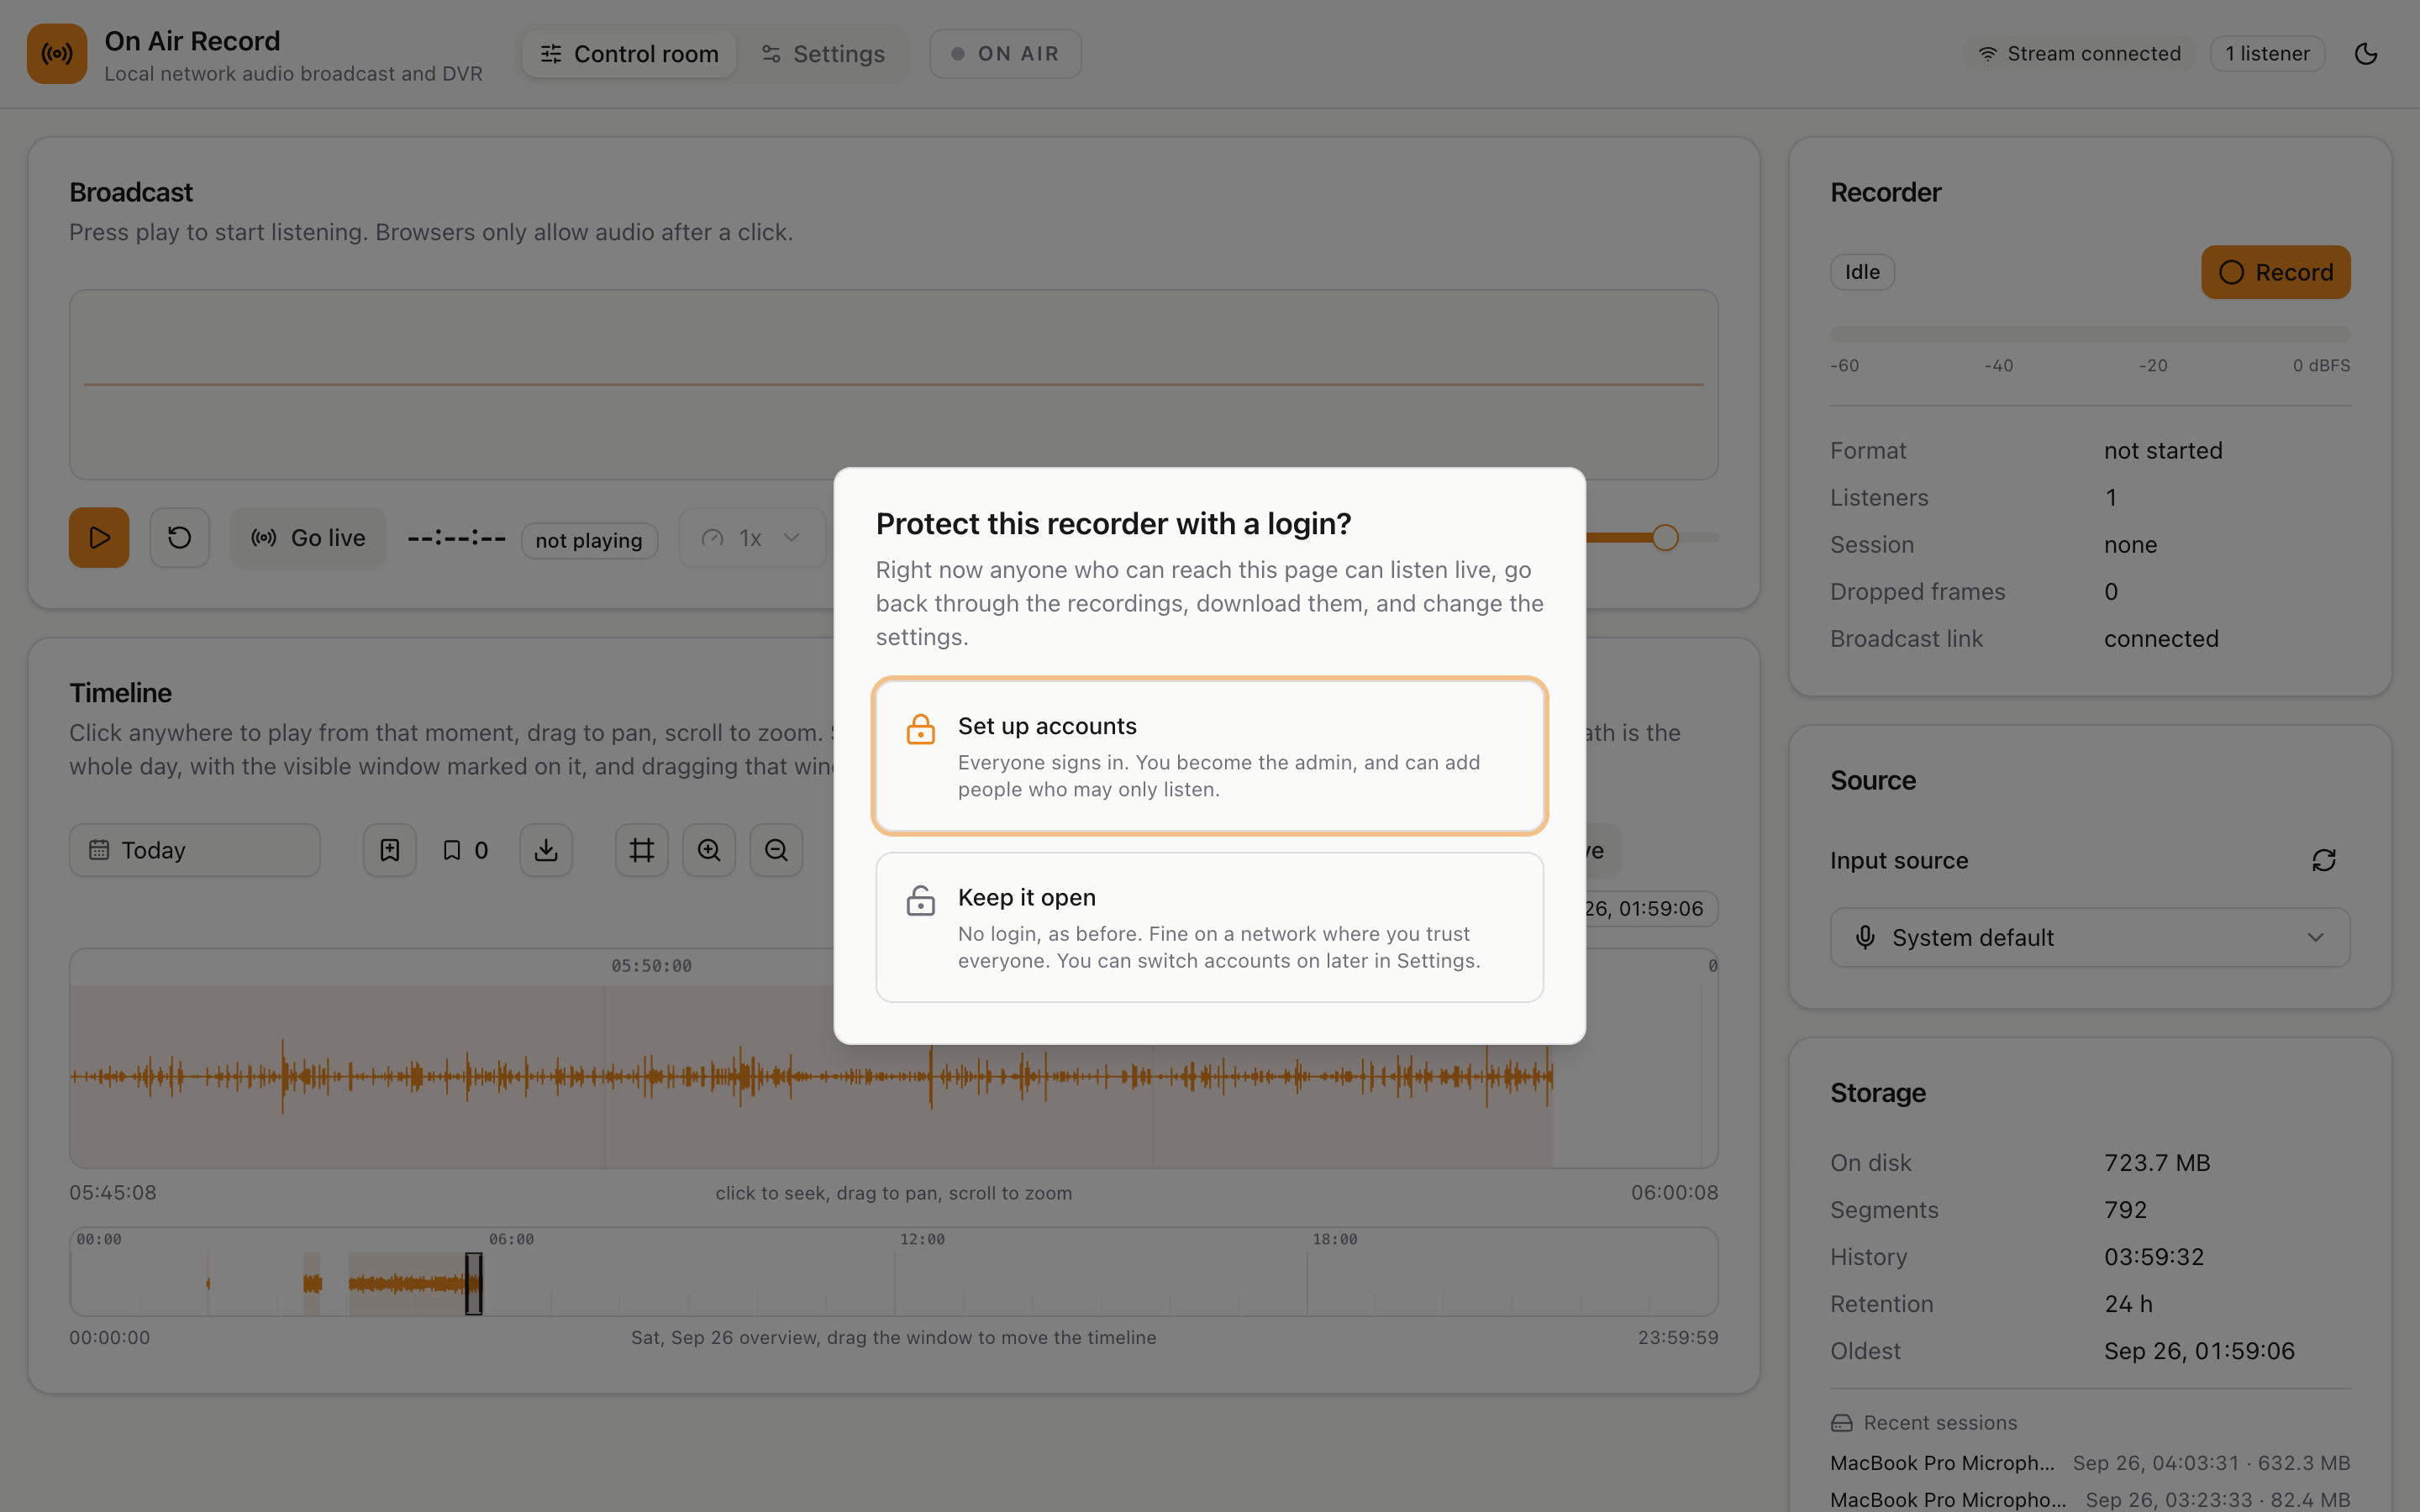Click the recent session dated Sep 26, 03:23:33
Screen dimensions: 2420x1512
[2090, 1500]
